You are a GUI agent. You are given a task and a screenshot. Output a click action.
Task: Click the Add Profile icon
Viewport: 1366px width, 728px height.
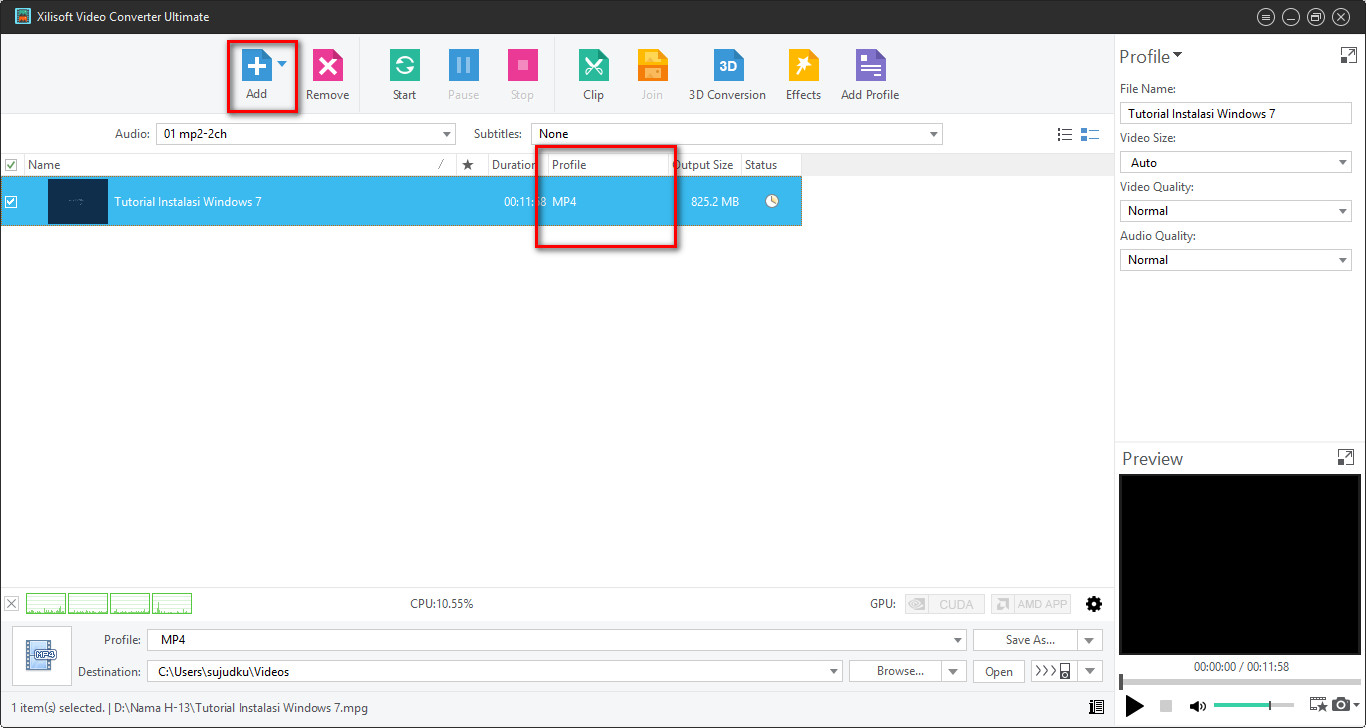point(870,66)
